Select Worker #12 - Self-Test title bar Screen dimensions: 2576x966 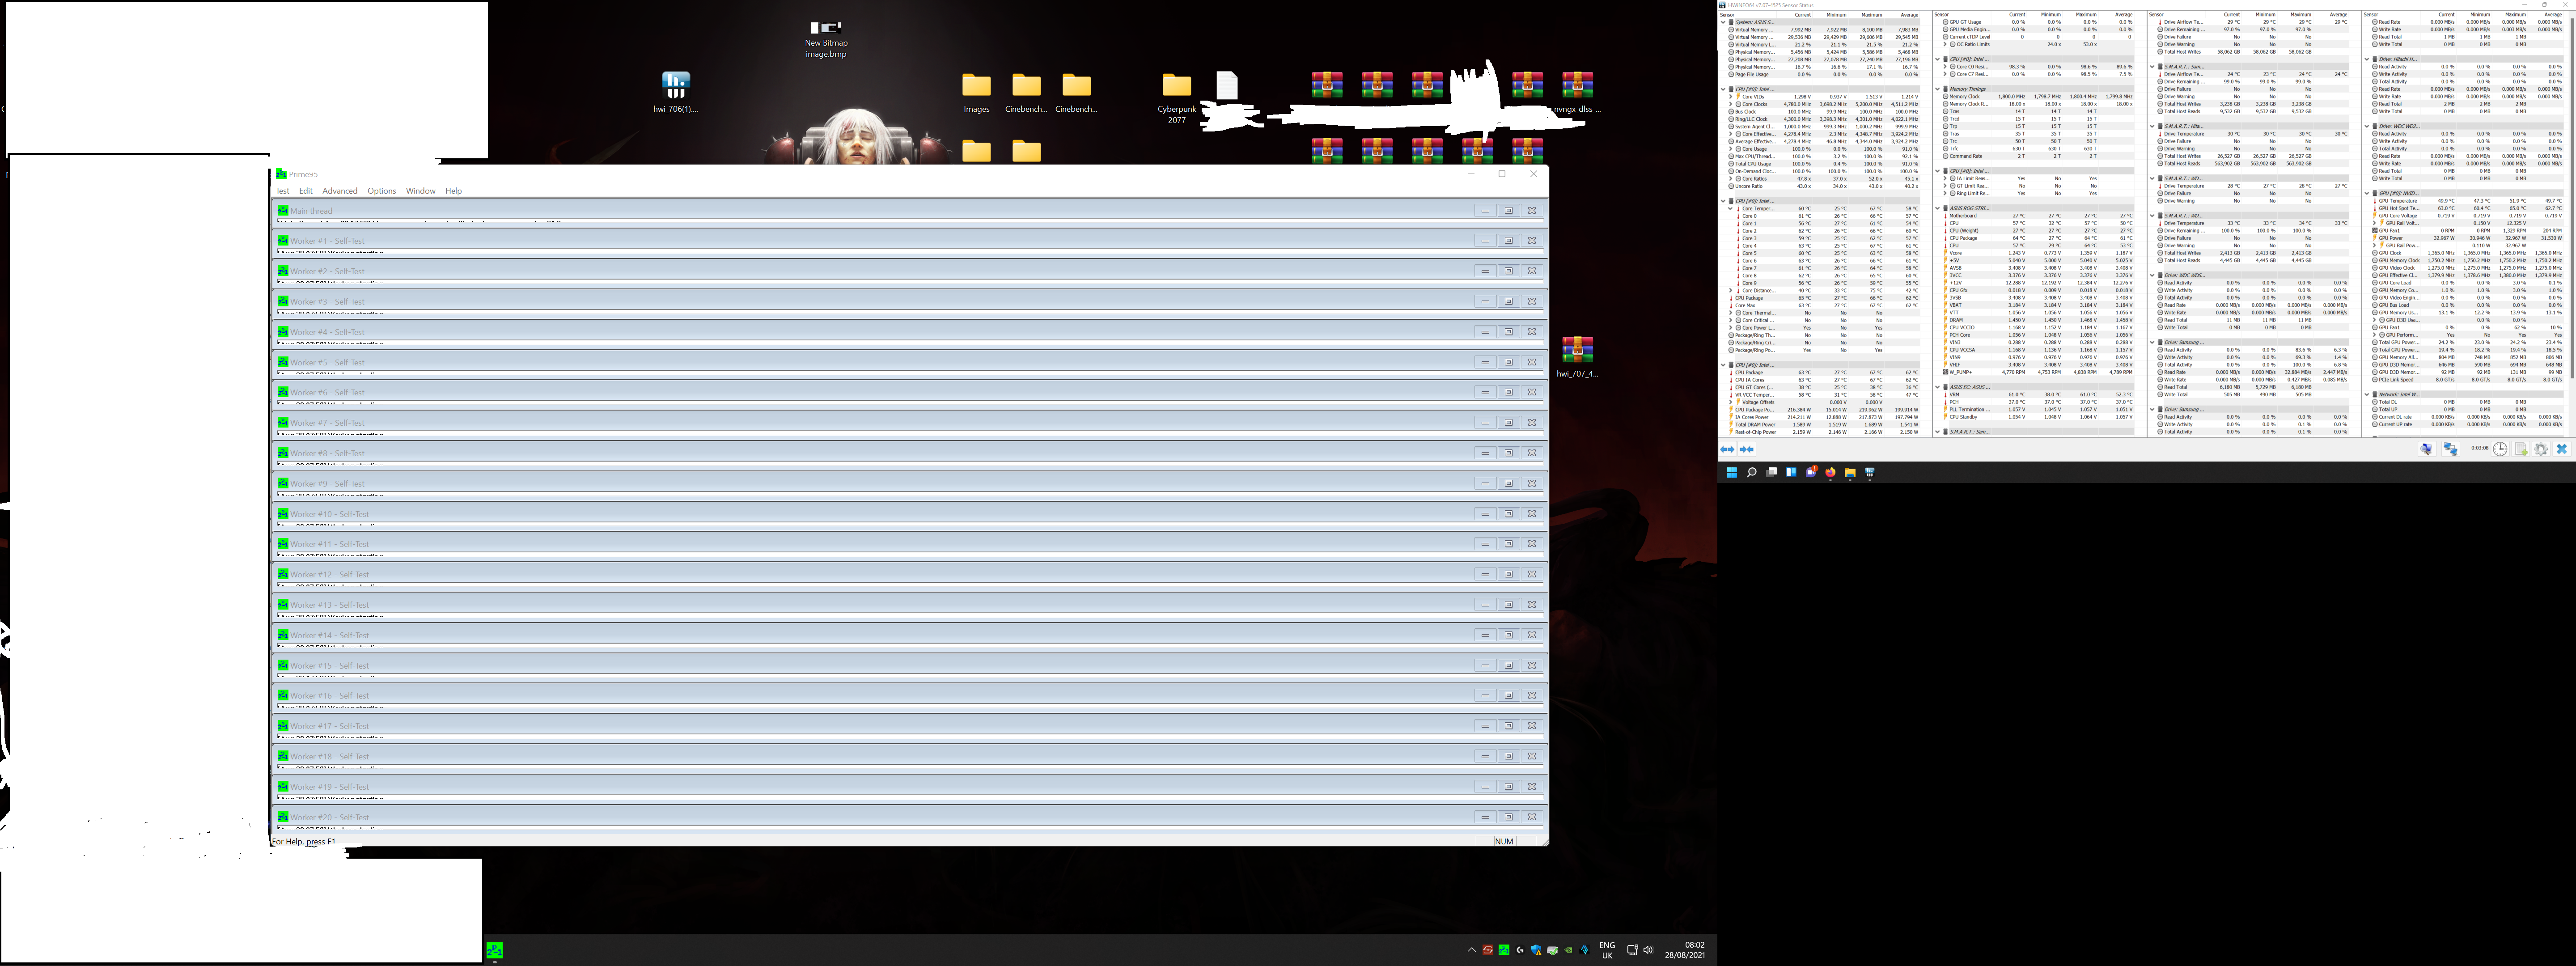(909, 574)
